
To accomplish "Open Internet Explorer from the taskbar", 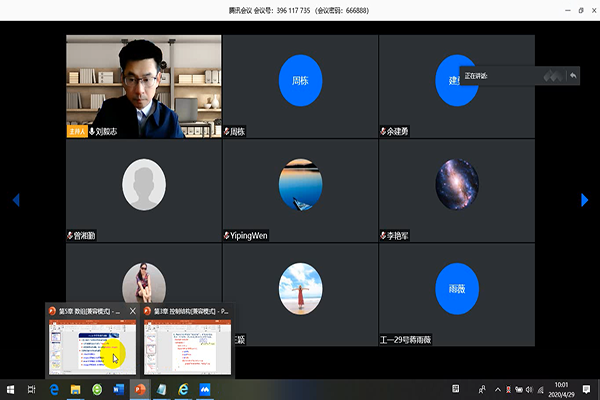I will (183, 389).
